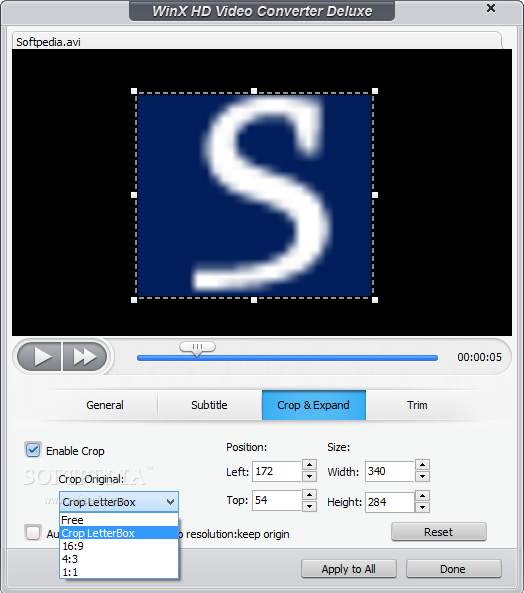The height and width of the screenshot is (593, 524).
Task: Click the right-middle crop handle
Action: point(375,195)
